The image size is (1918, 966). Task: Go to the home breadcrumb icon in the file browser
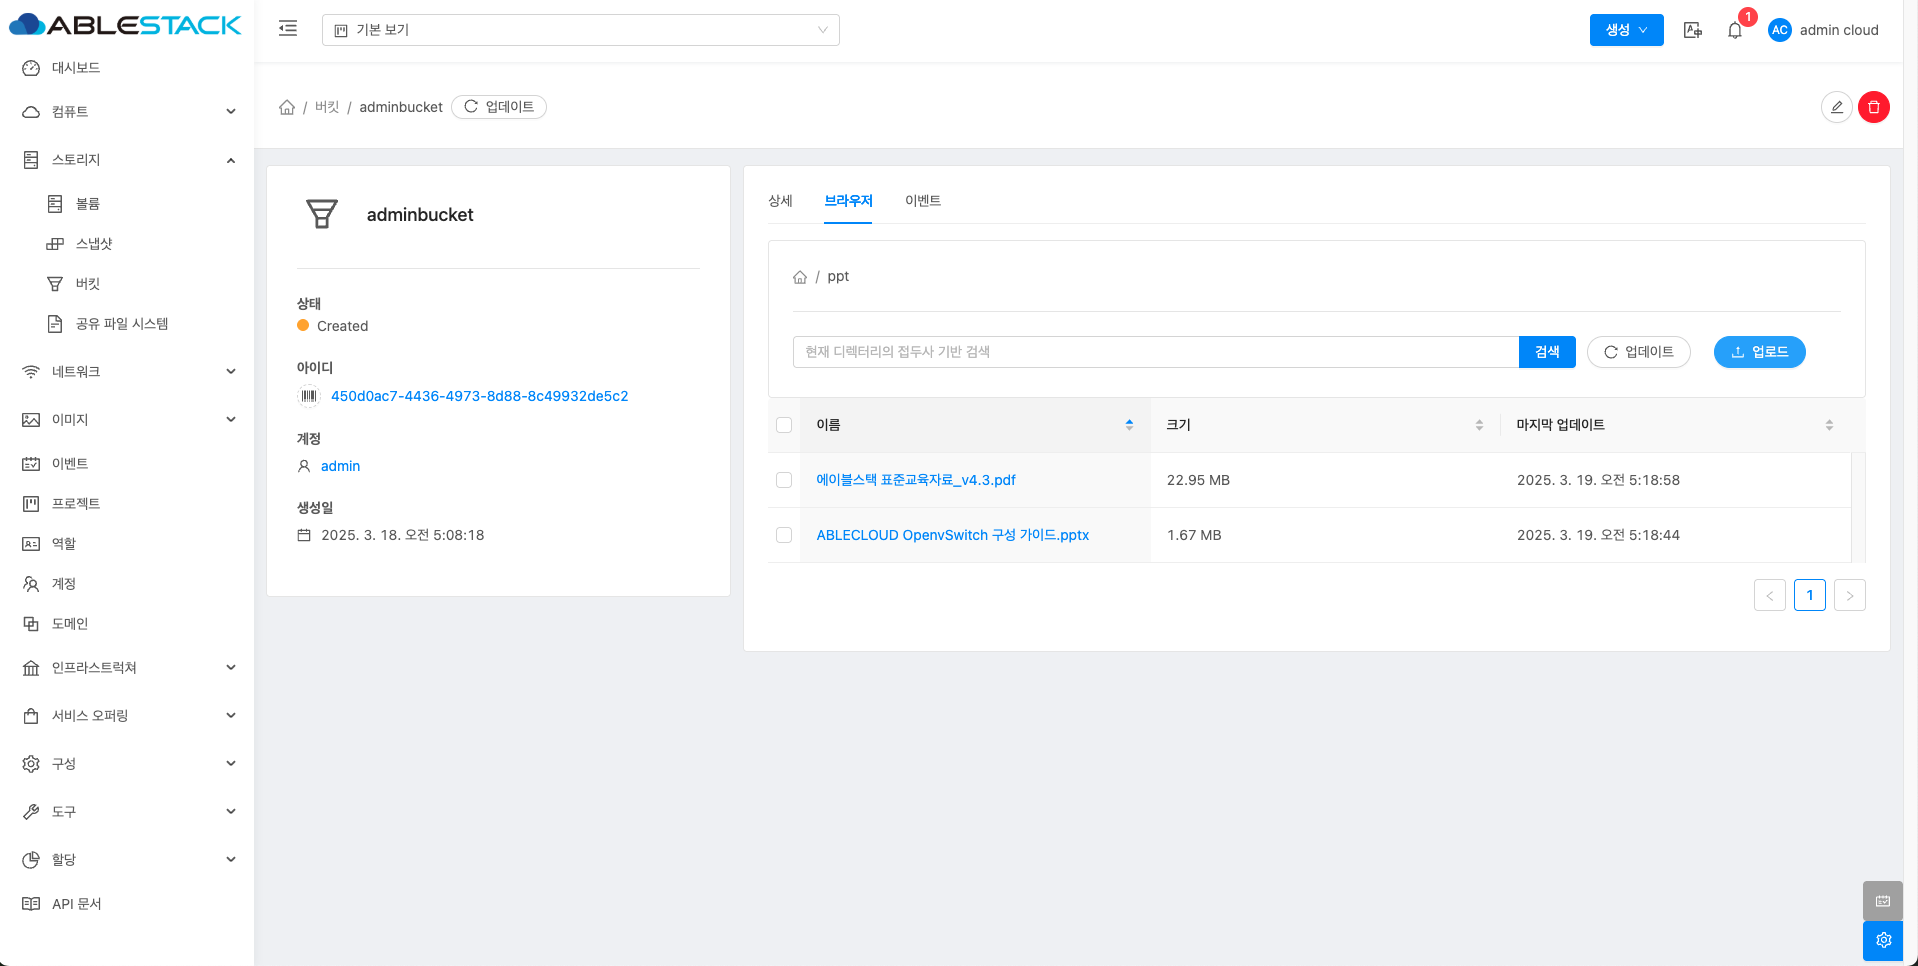pyautogui.click(x=800, y=277)
